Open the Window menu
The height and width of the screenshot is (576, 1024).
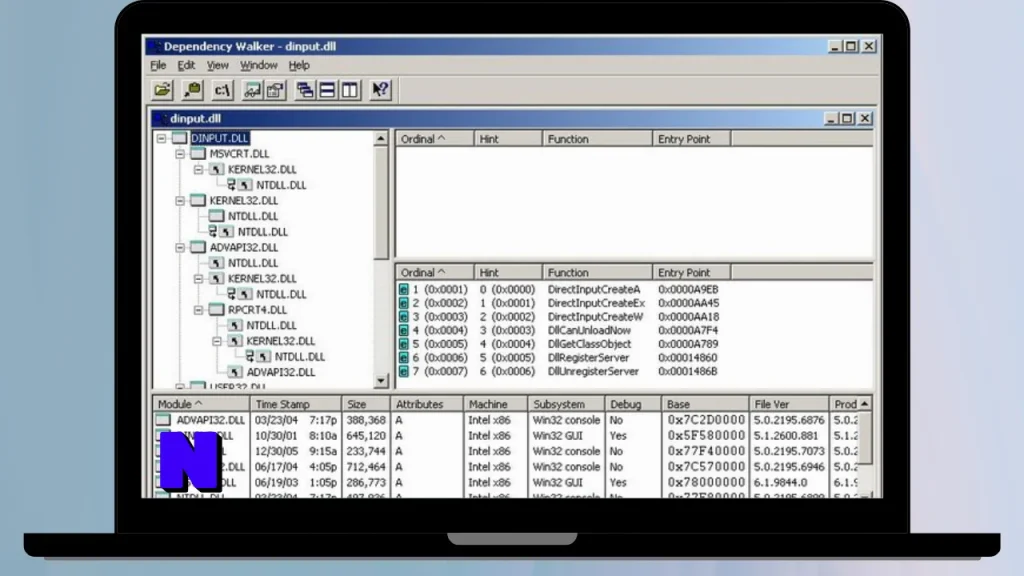pos(259,65)
